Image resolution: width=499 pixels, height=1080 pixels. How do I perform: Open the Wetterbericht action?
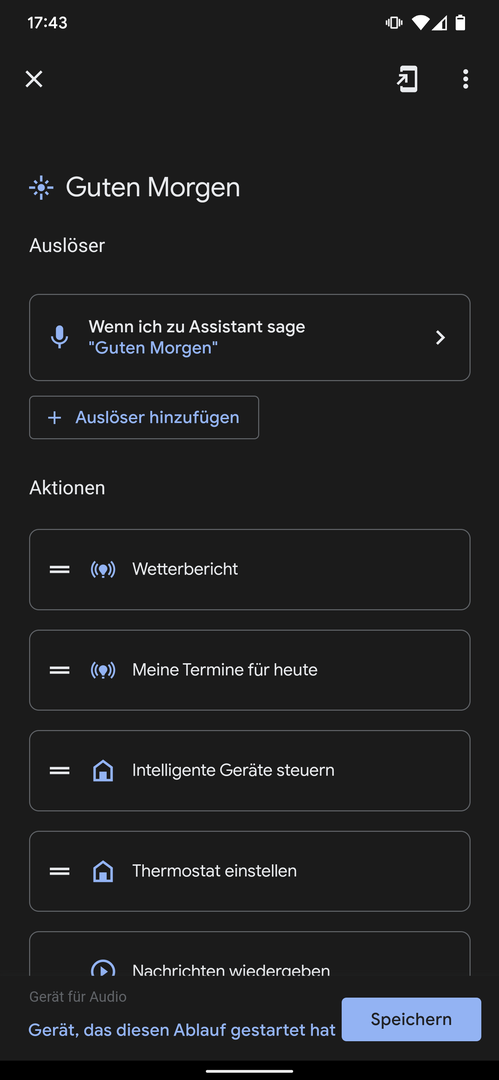click(250, 570)
